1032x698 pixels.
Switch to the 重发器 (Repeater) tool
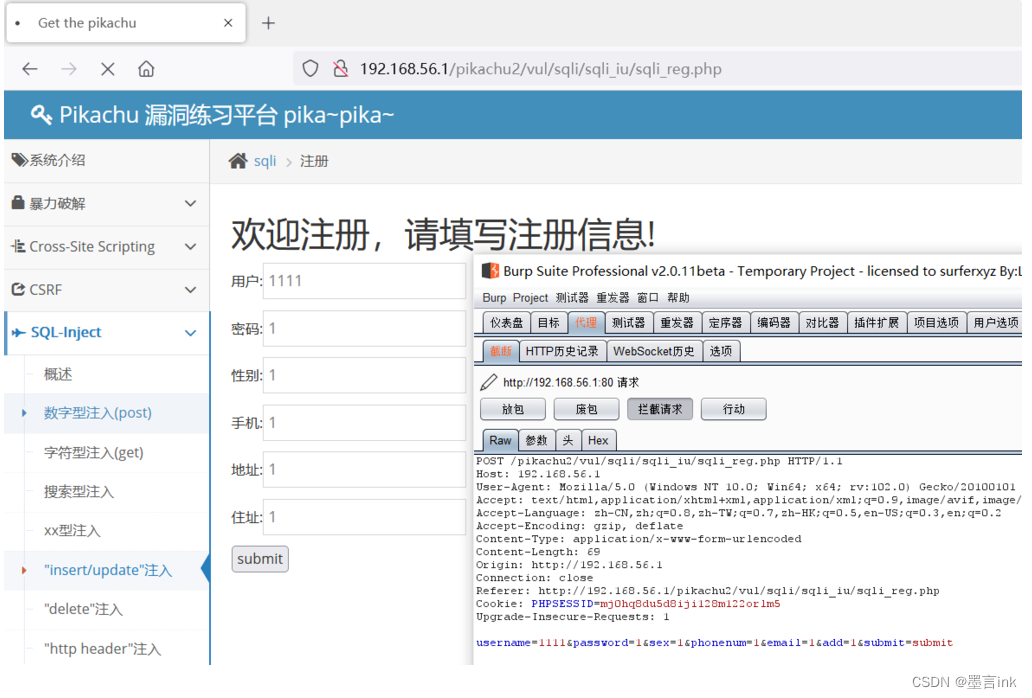(677, 322)
